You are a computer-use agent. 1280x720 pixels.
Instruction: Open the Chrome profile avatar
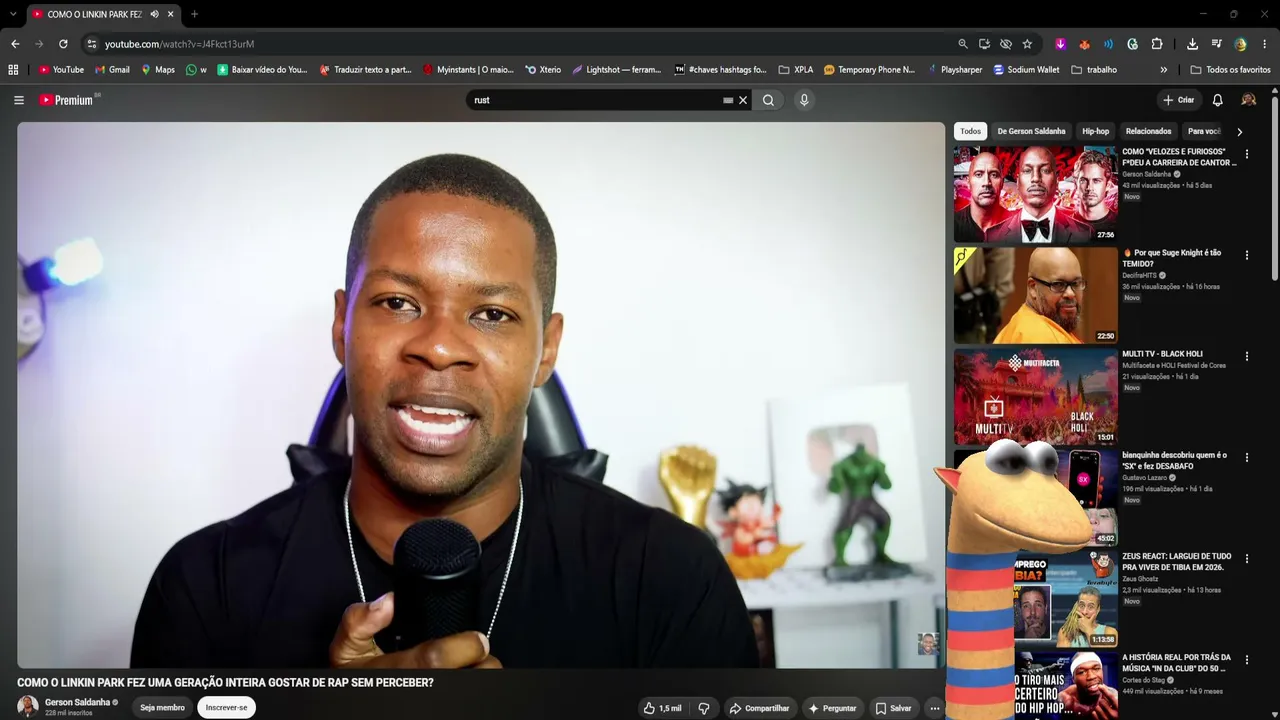point(1241,44)
